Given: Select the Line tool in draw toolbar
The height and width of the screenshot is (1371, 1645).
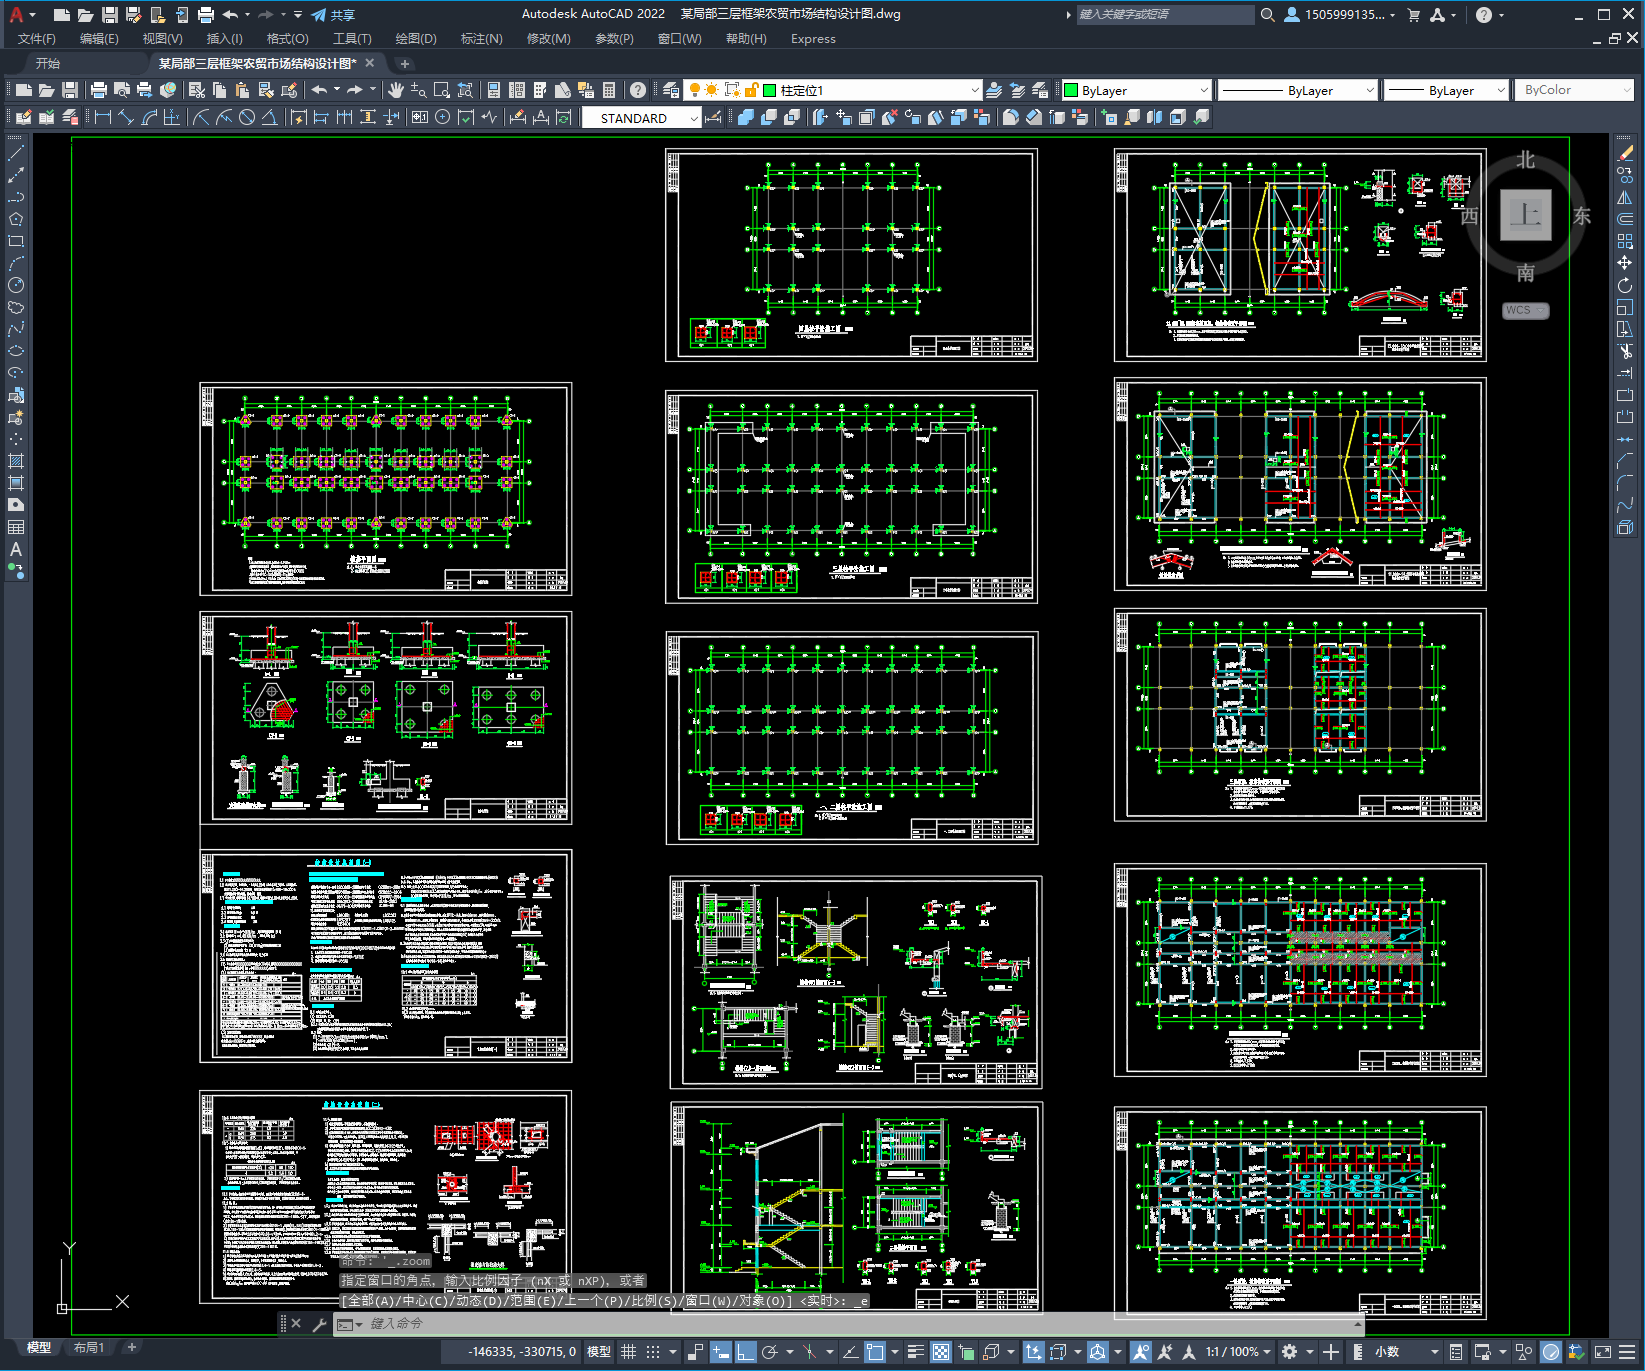Looking at the screenshot, I should pyautogui.click(x=16, y=153).
